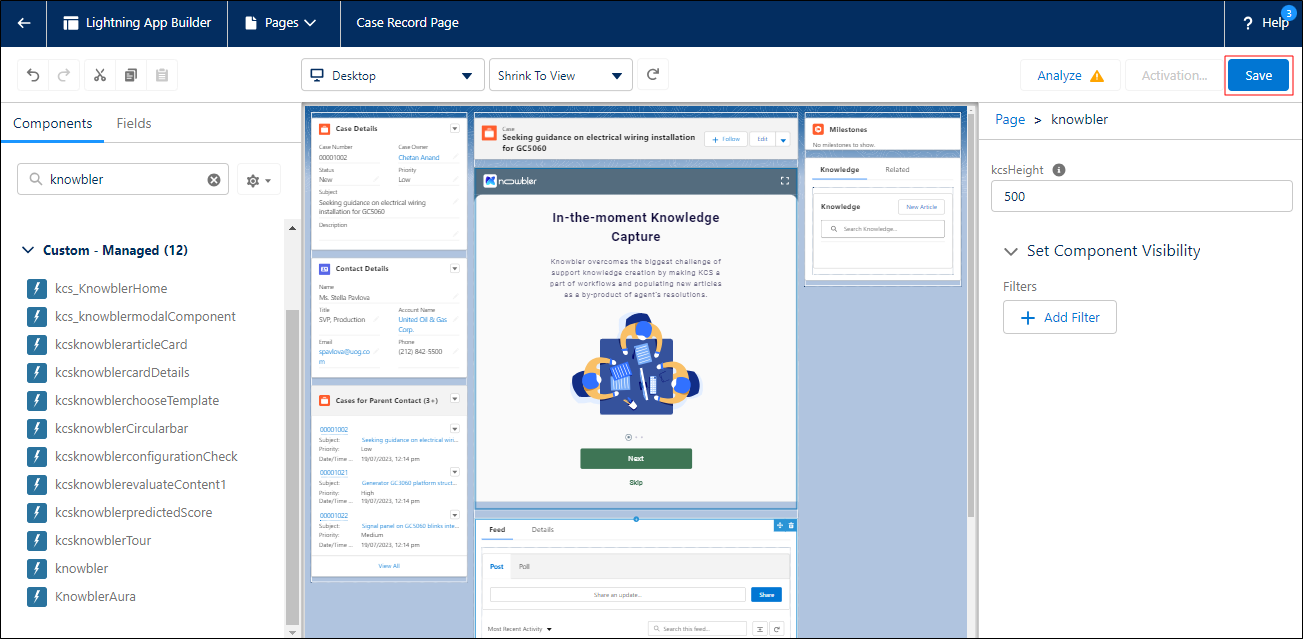Cut the selected component
Screen dimensions: 1303x639
click(x=101, y=75)
